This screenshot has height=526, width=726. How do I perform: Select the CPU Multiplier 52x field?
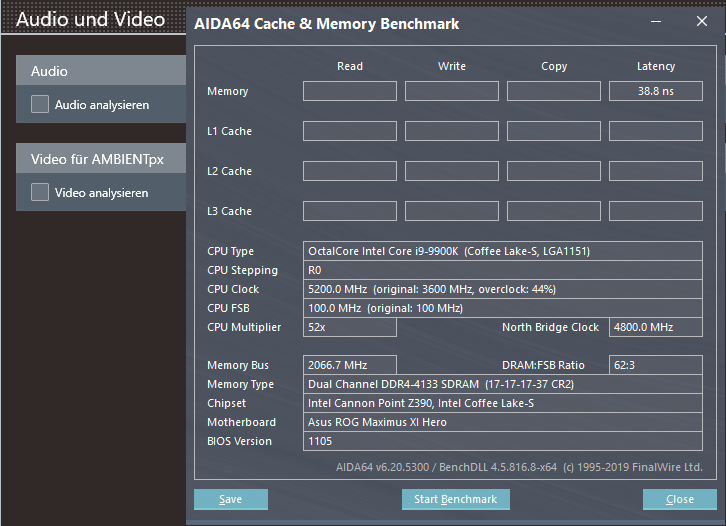350,327
